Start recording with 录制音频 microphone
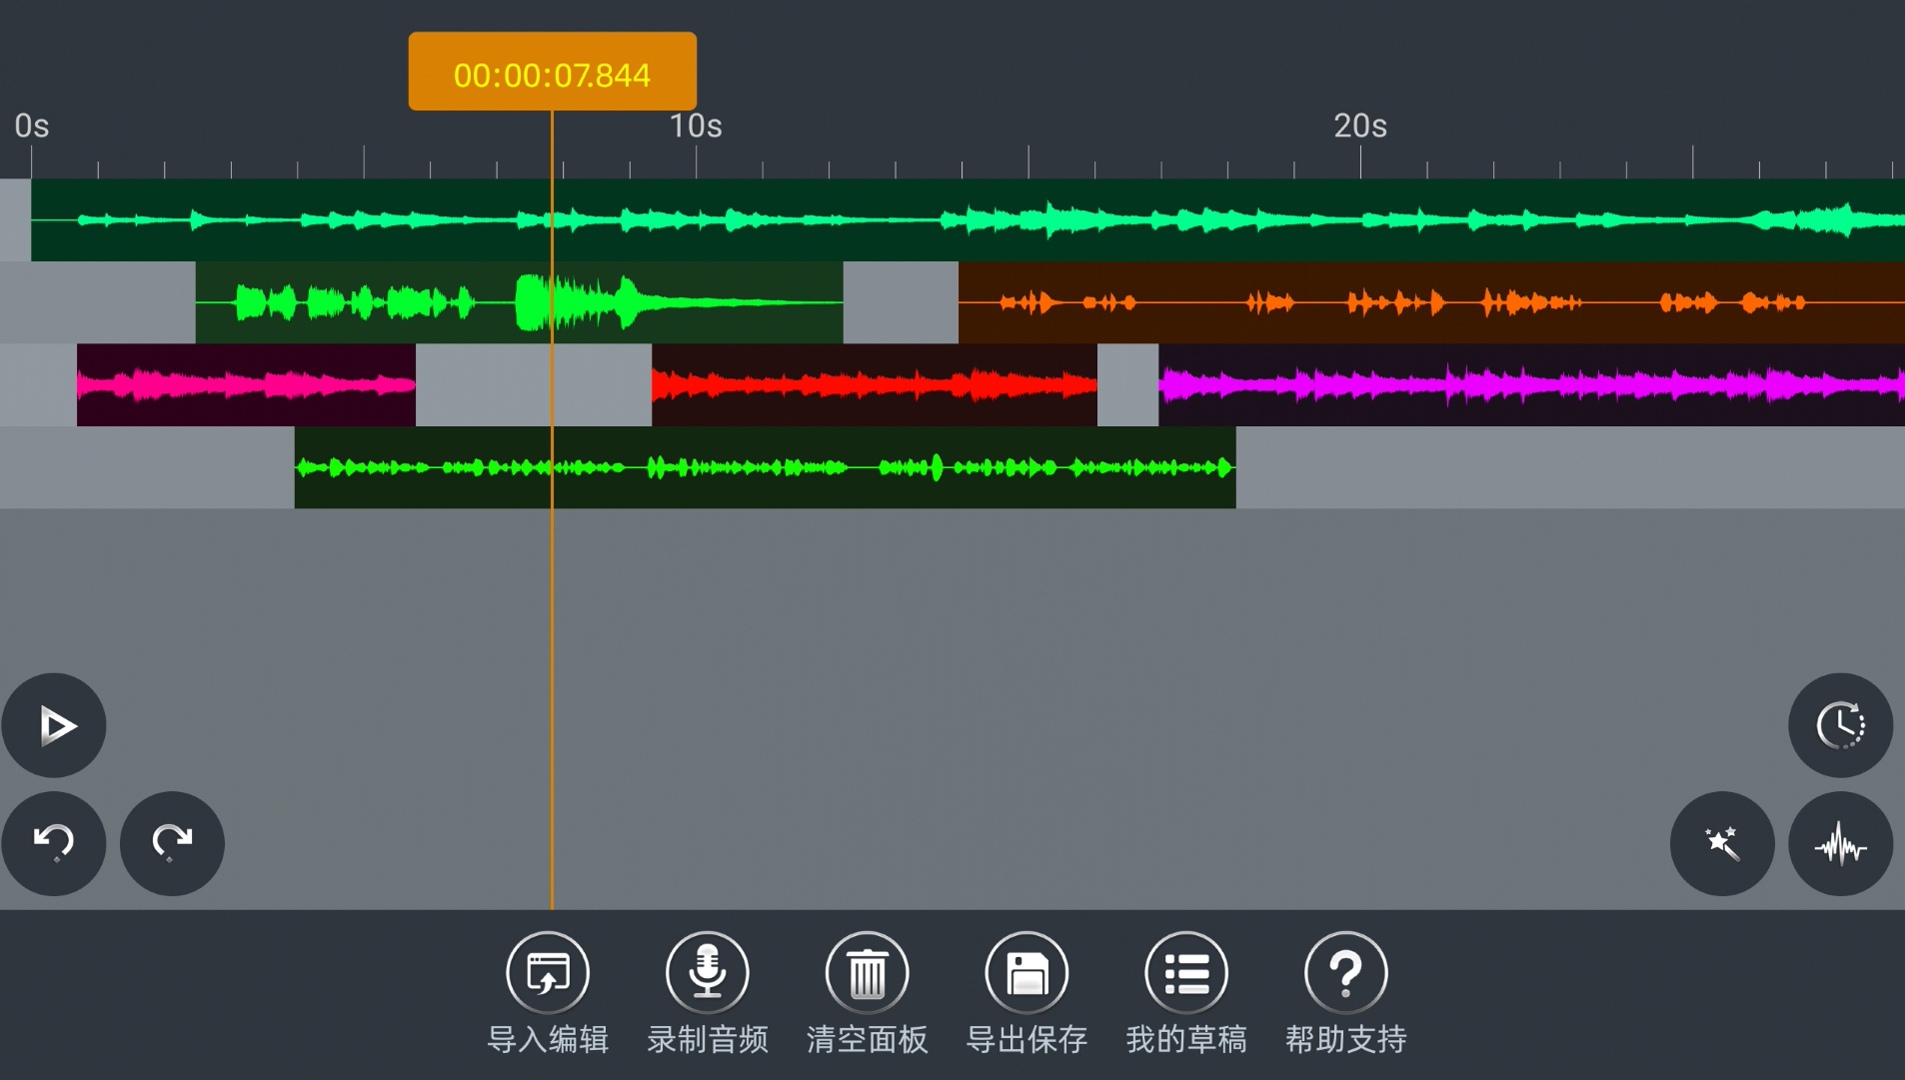Screen dimensions: 1905x1080 point(707,973)
